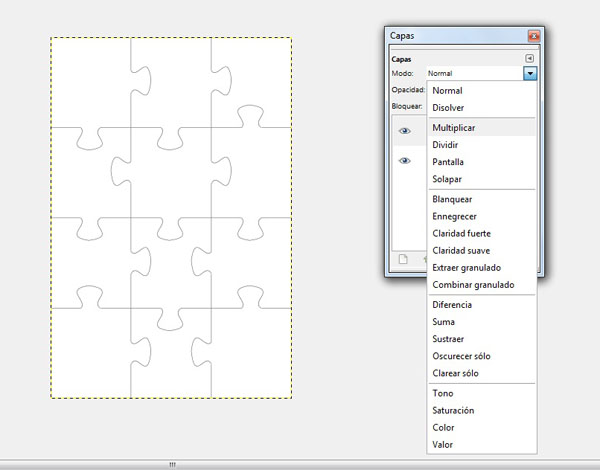
Task: Pick Oscurecer sólo mode
Action: (x=482, y=356)
